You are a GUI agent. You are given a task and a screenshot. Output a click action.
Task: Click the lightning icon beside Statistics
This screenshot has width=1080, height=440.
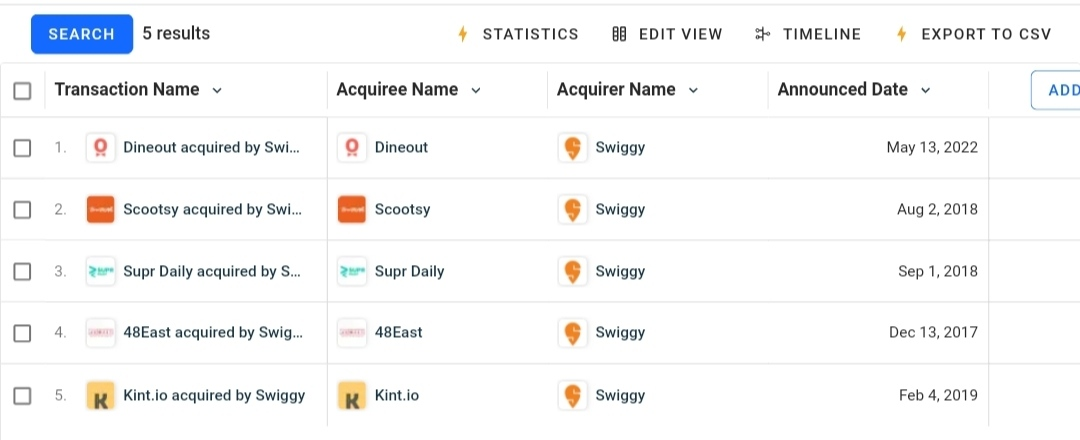[463, 34]
